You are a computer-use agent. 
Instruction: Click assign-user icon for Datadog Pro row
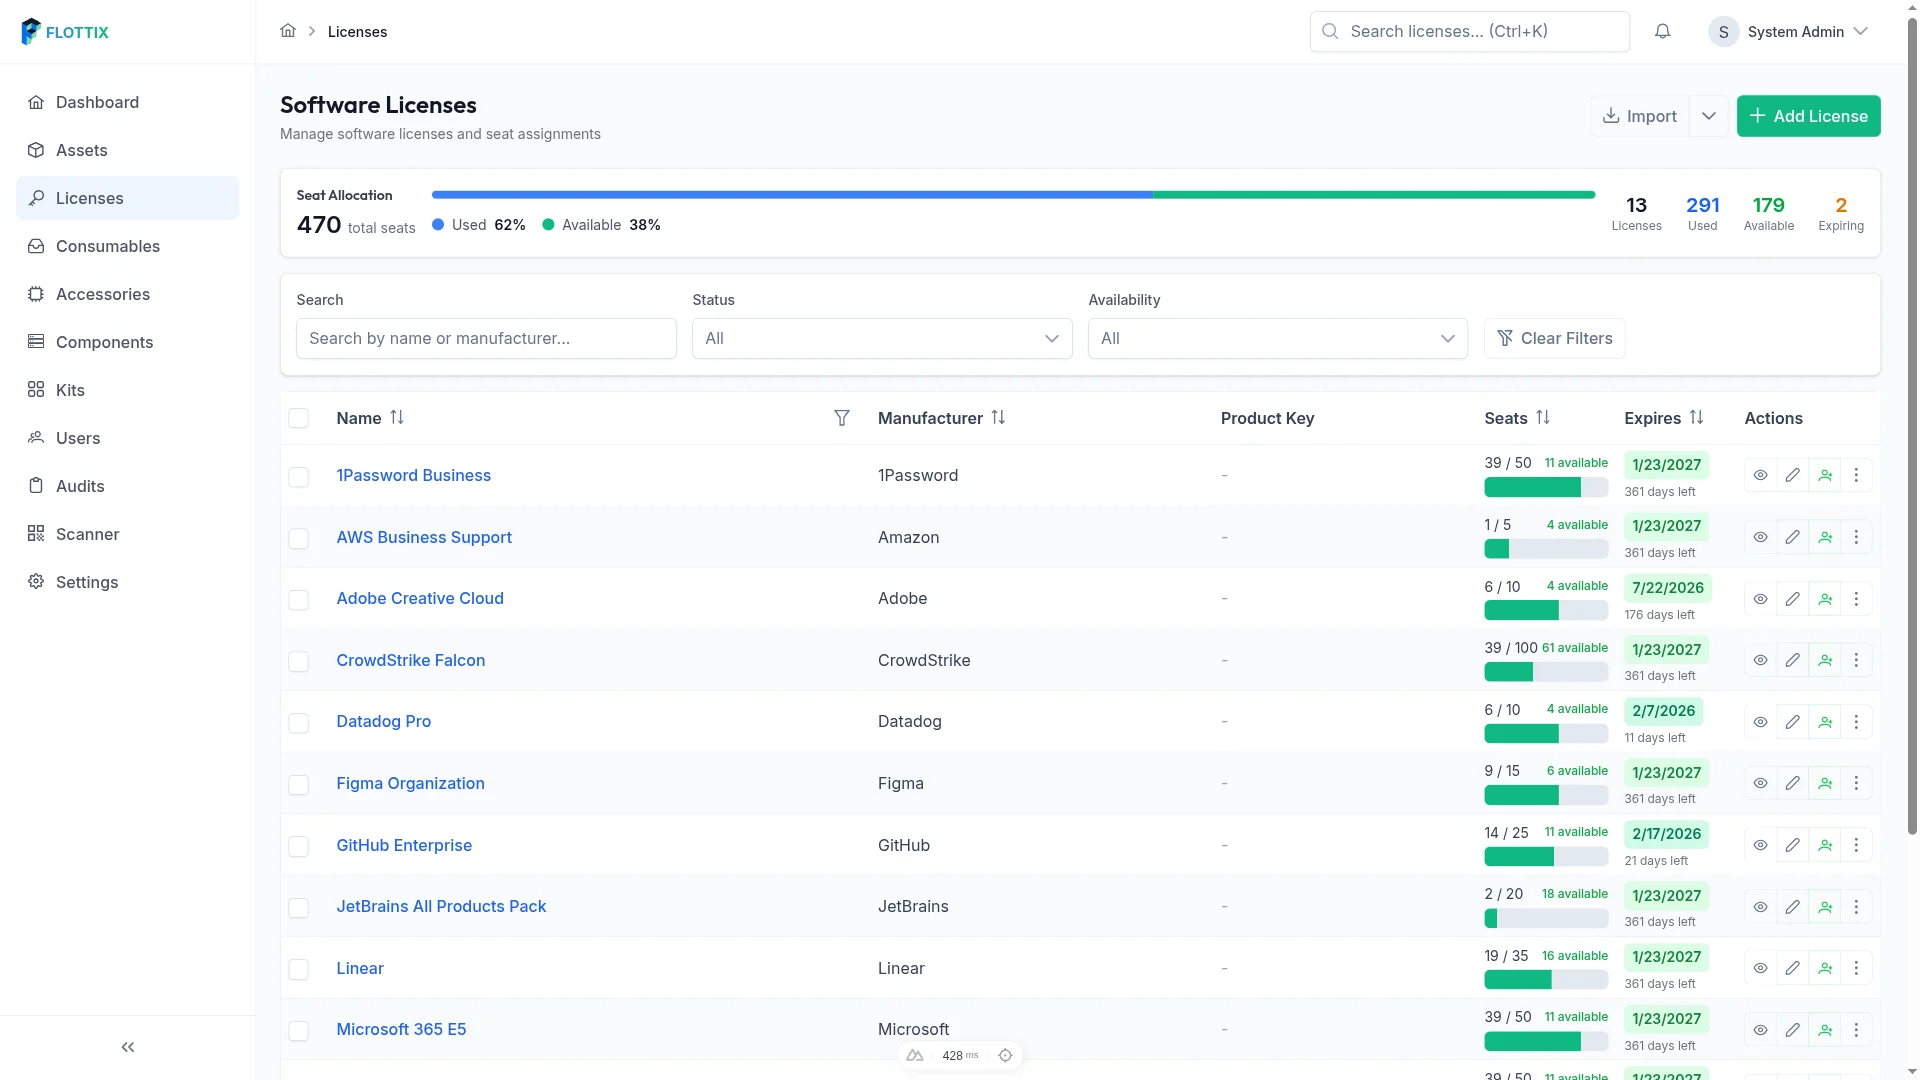tap(1825, 722)
